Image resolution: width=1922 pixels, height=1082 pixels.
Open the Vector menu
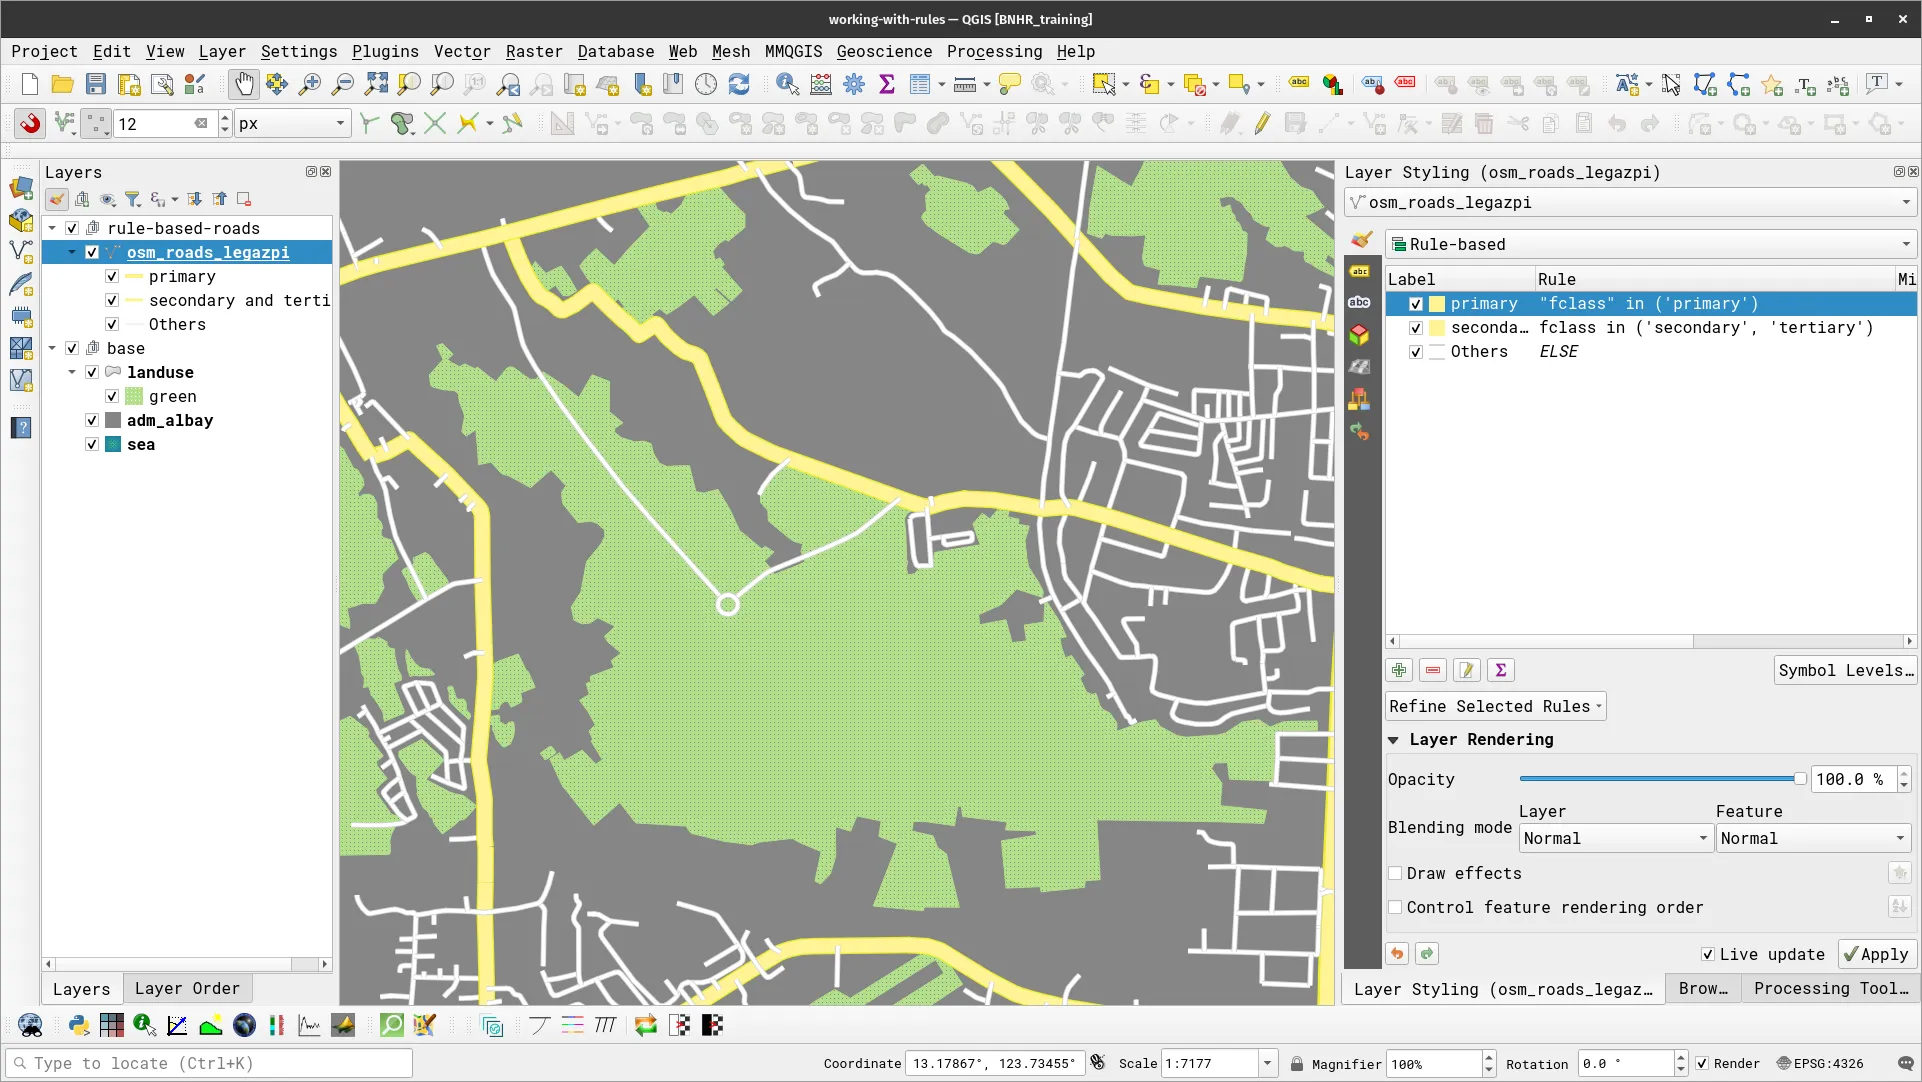click(x=461, y=51)
